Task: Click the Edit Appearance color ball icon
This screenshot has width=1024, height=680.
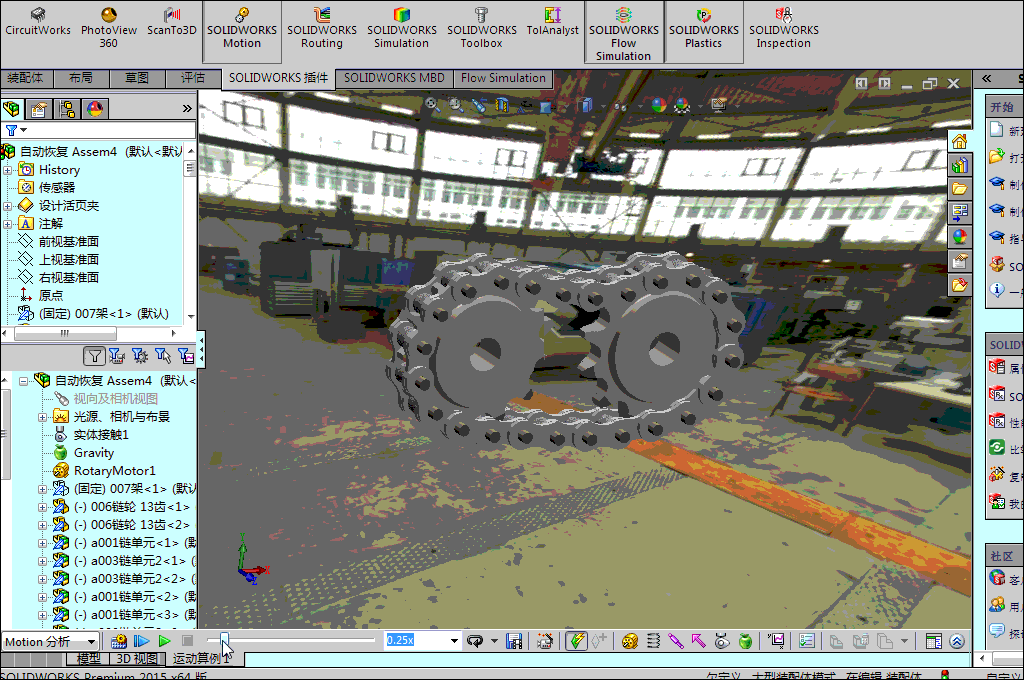Action: 658,105
